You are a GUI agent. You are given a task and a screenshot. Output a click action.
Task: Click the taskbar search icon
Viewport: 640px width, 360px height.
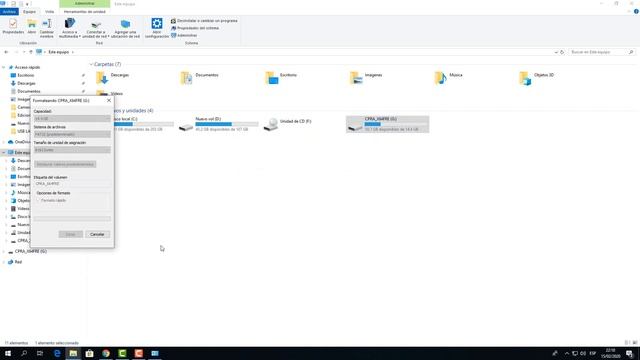[24, 353]
